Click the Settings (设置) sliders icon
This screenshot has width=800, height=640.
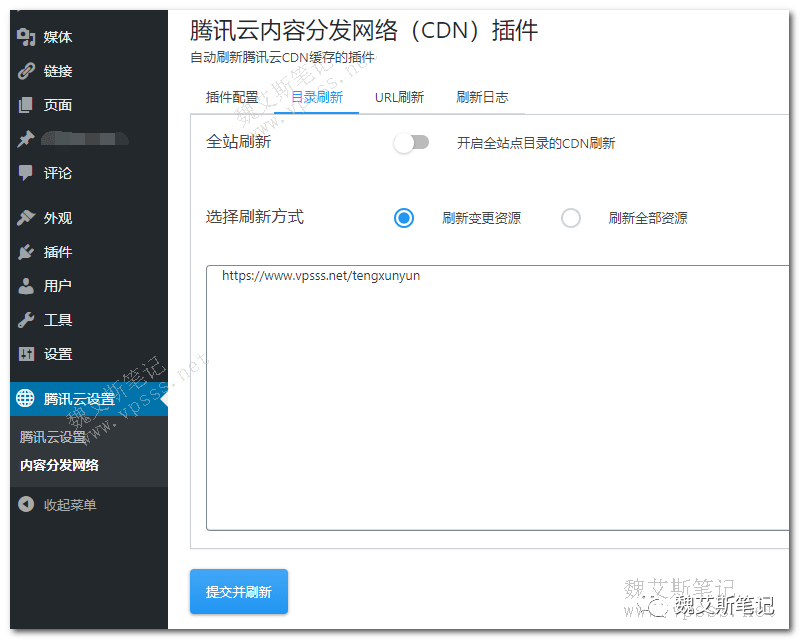click(x=26, y=354)
